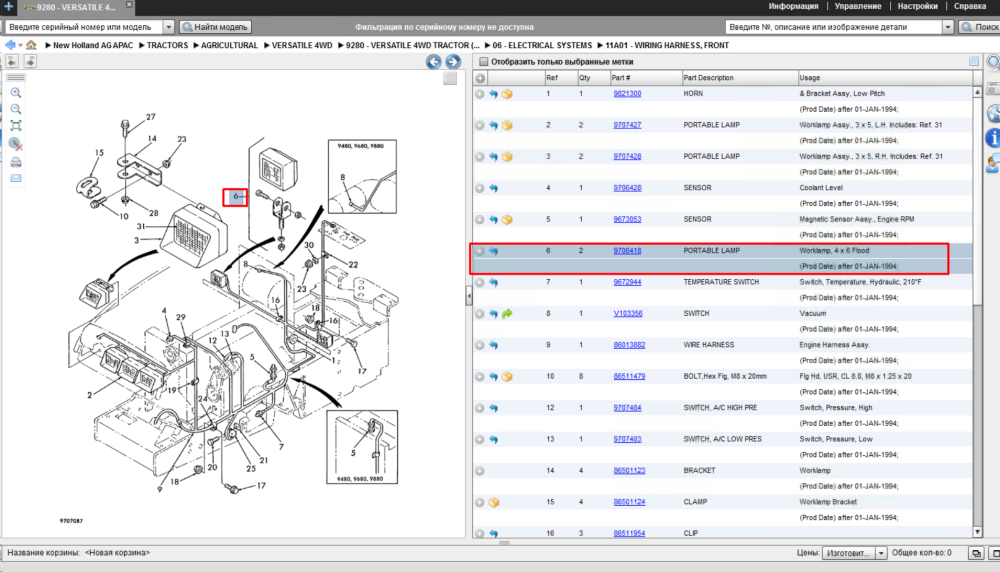The width and height of the screenshot is (1000, 572).
Task: Click table layout icon in parts list header
Action: tap(974, 61)
